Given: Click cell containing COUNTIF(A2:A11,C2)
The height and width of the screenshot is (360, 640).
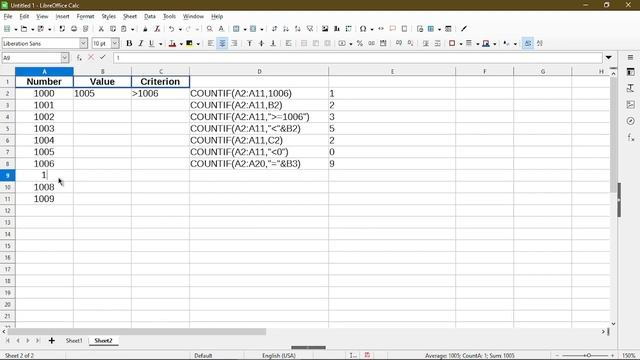Looking at the screenshot, I should pos(259,140).
